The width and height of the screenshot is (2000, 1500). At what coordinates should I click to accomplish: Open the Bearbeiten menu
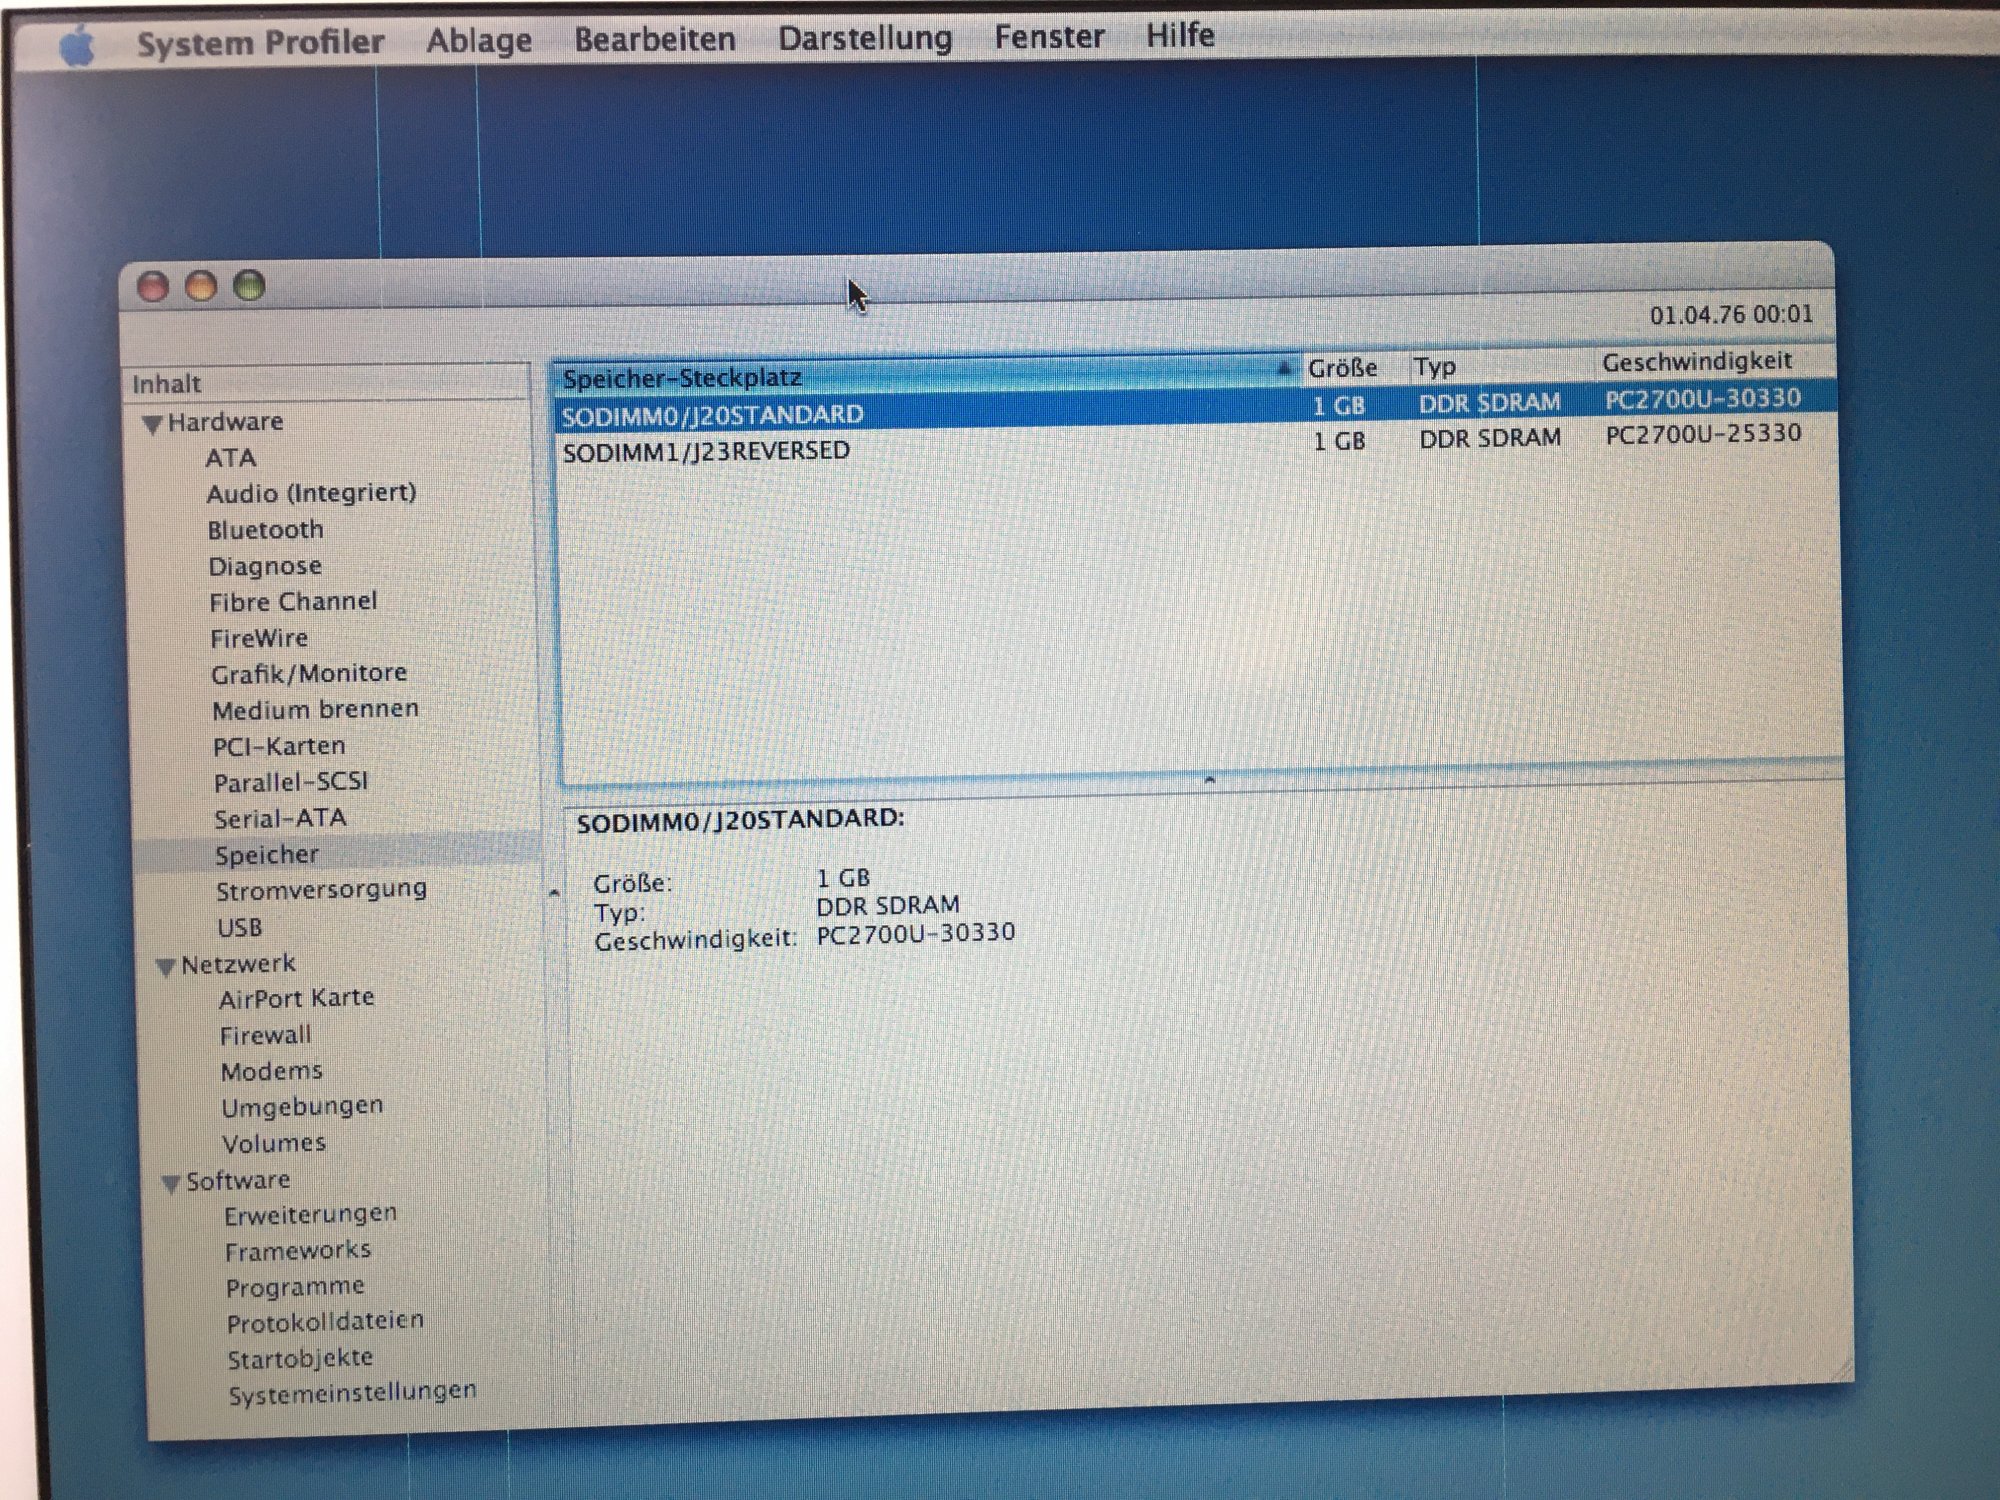coord(655,39)
